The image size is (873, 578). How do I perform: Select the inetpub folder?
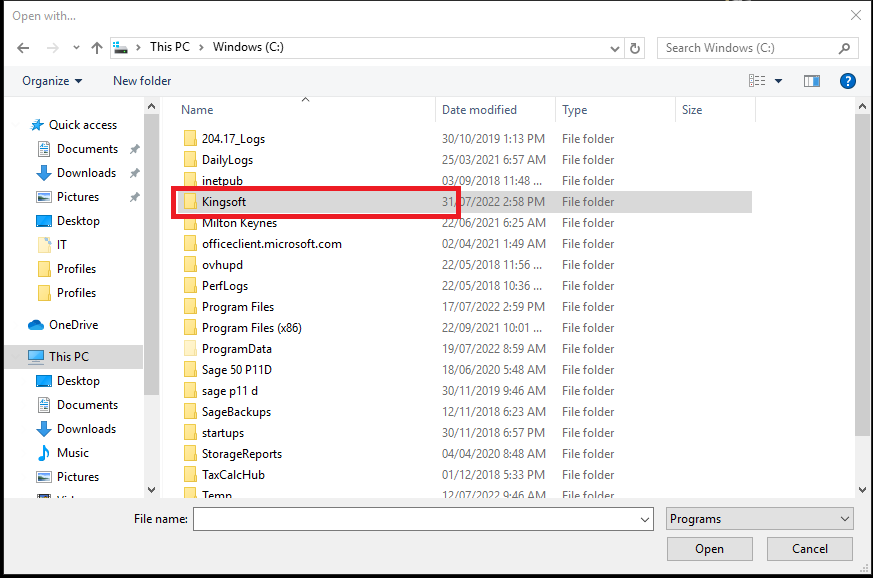click(222, 181)
